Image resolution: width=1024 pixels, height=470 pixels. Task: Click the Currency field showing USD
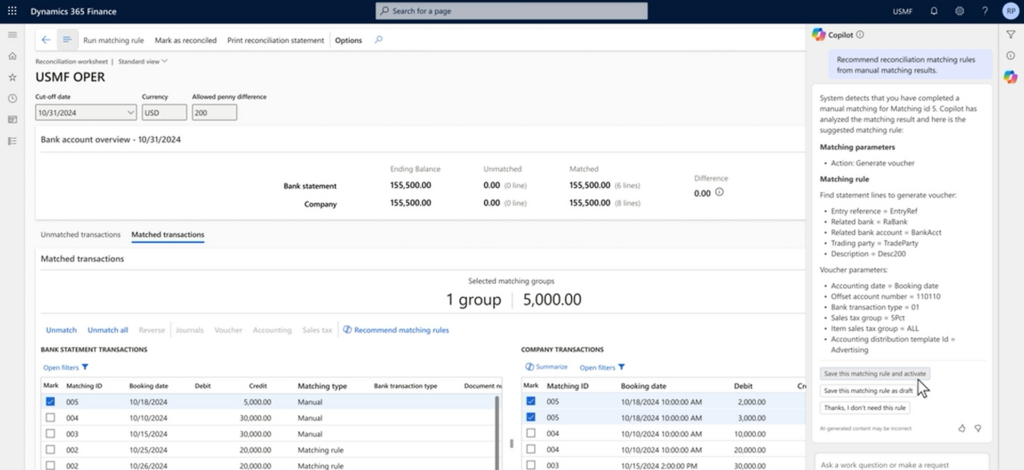click(164, 112)
